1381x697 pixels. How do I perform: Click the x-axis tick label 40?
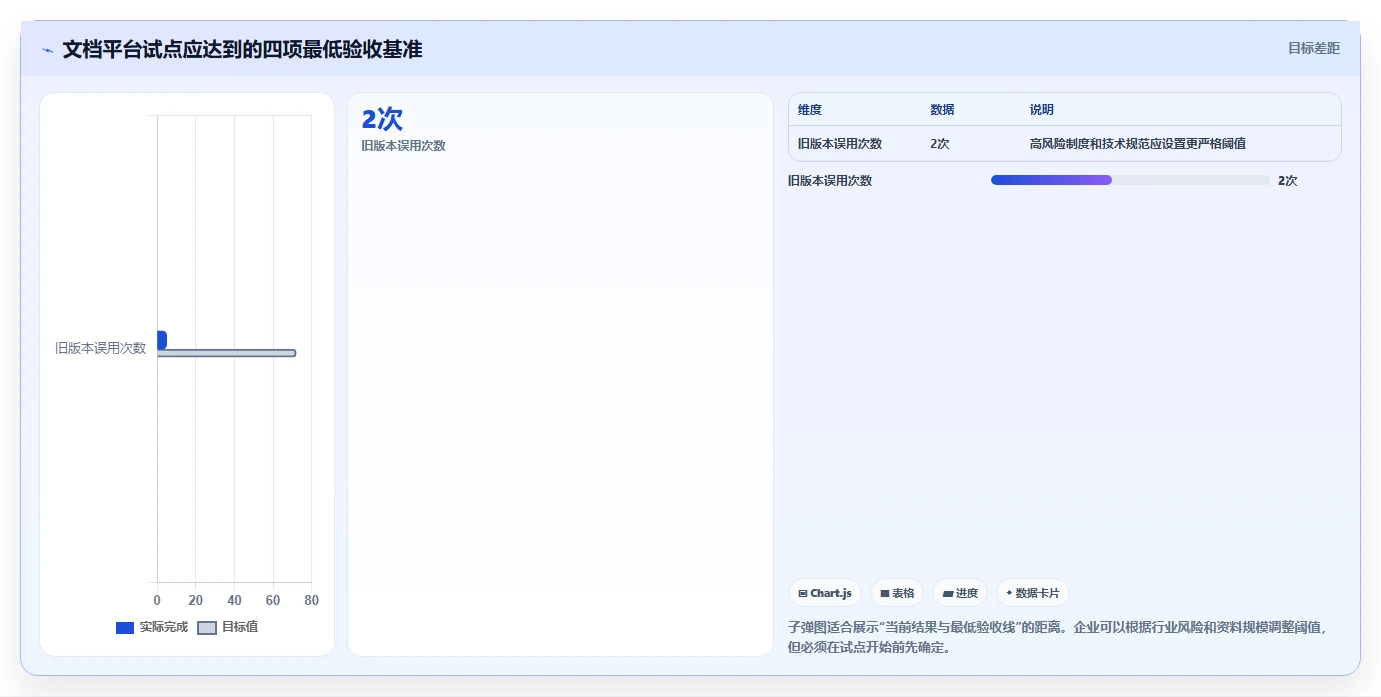[x=234, y=601]
